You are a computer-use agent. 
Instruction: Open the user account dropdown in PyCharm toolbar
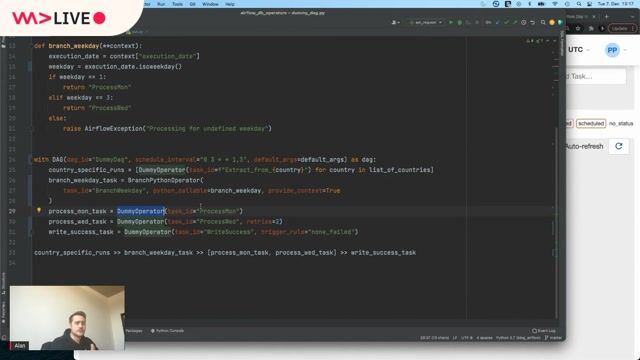click(396, 22)
